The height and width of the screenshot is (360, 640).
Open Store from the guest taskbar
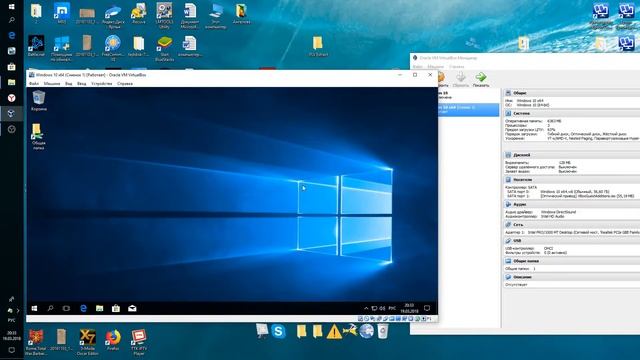click(116, 308)
